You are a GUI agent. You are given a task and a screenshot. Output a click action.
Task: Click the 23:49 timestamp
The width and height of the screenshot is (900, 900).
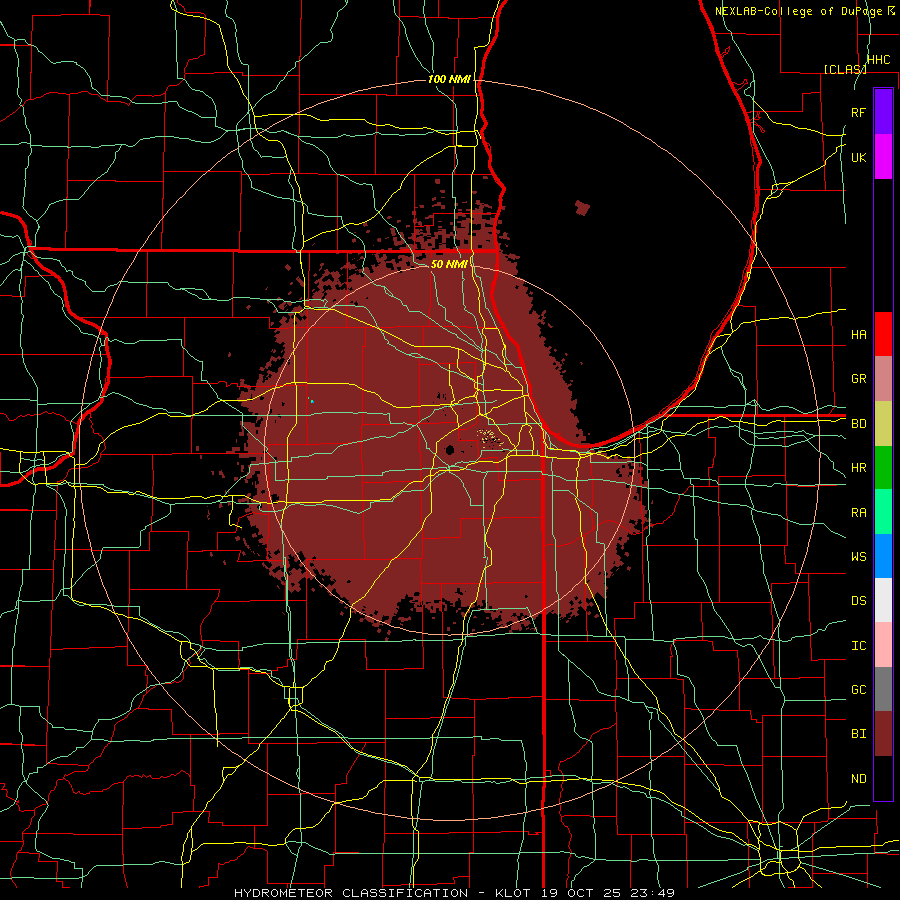(655, 893)
